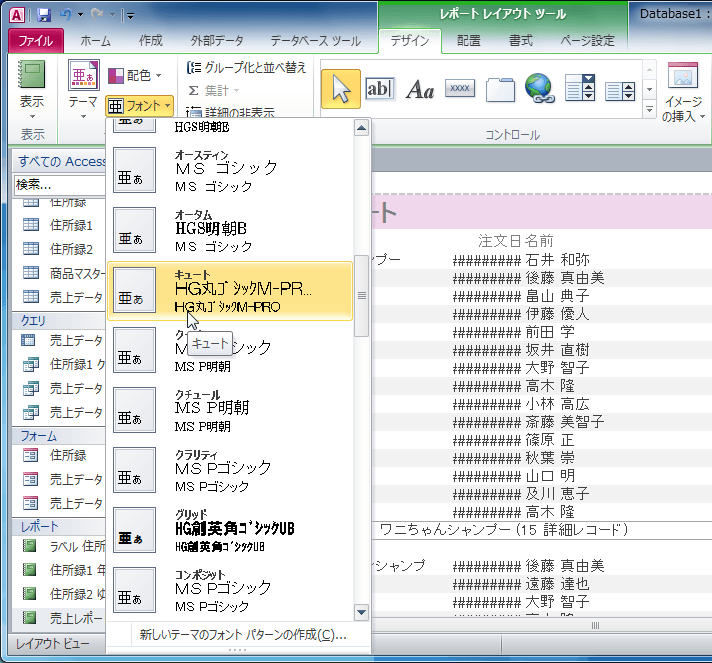Select the list box control icon
Screen dimensions: 712x663
click(x=620, y=91)
